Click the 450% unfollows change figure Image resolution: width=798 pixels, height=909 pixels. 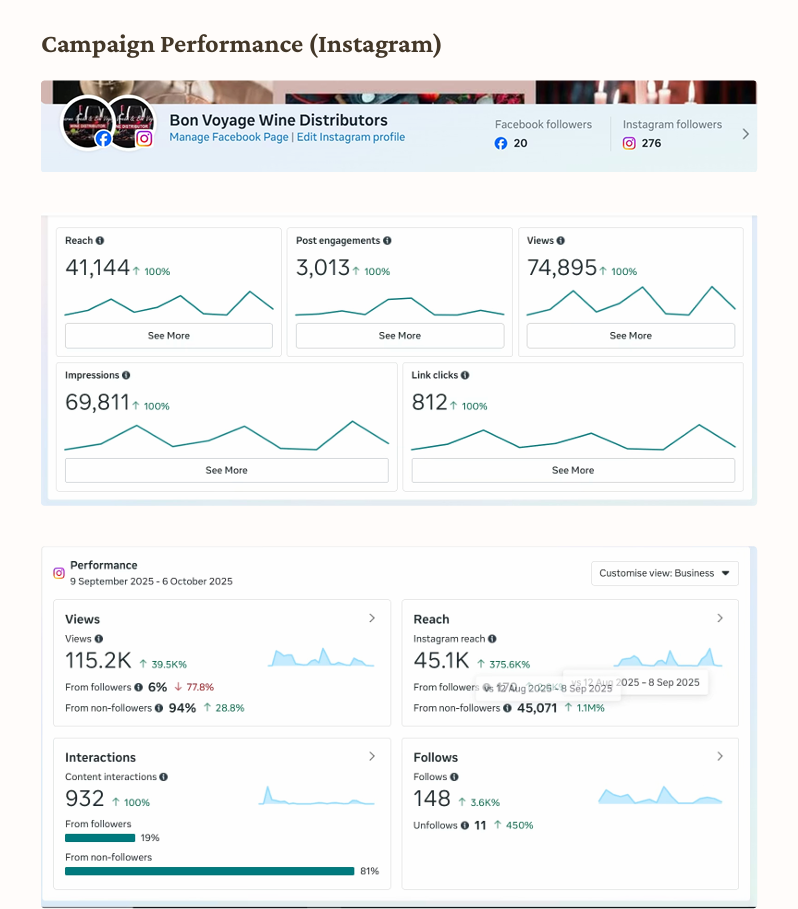pos(519,826)
